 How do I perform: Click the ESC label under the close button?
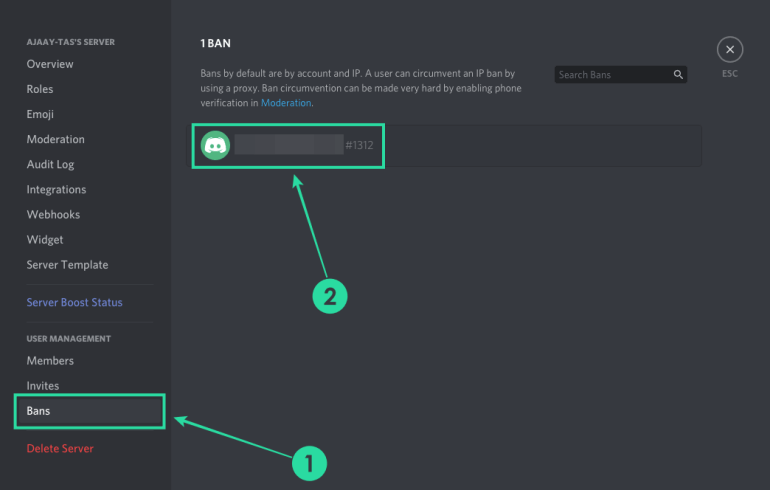tap(730, 74)
